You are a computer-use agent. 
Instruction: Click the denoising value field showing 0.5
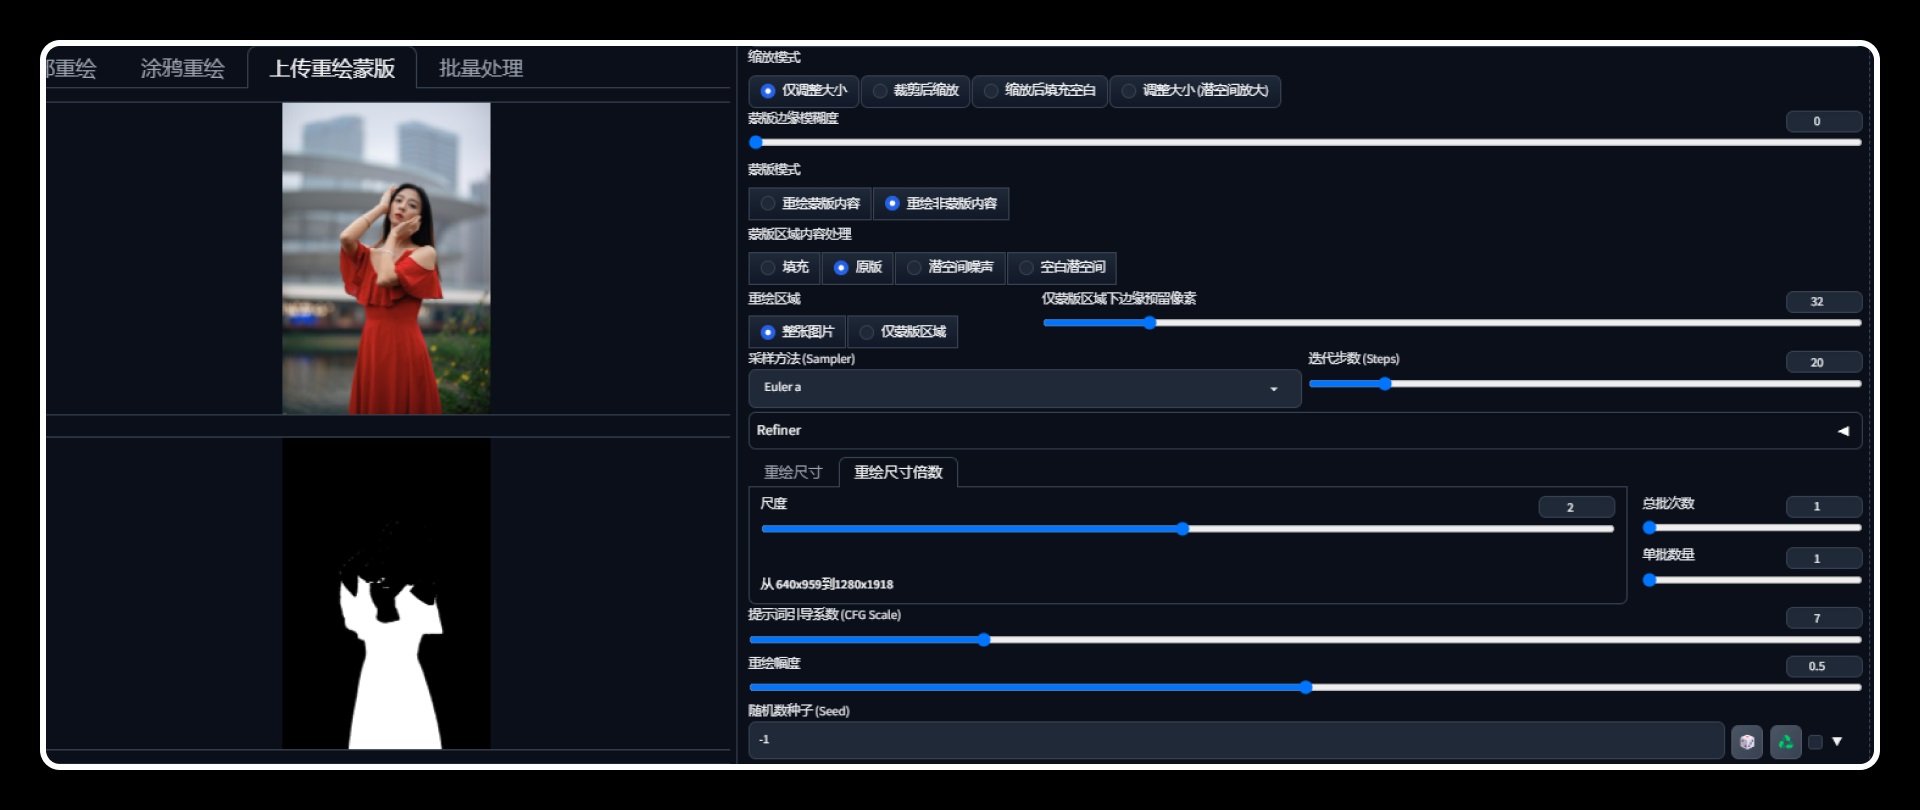point(1824,666)
